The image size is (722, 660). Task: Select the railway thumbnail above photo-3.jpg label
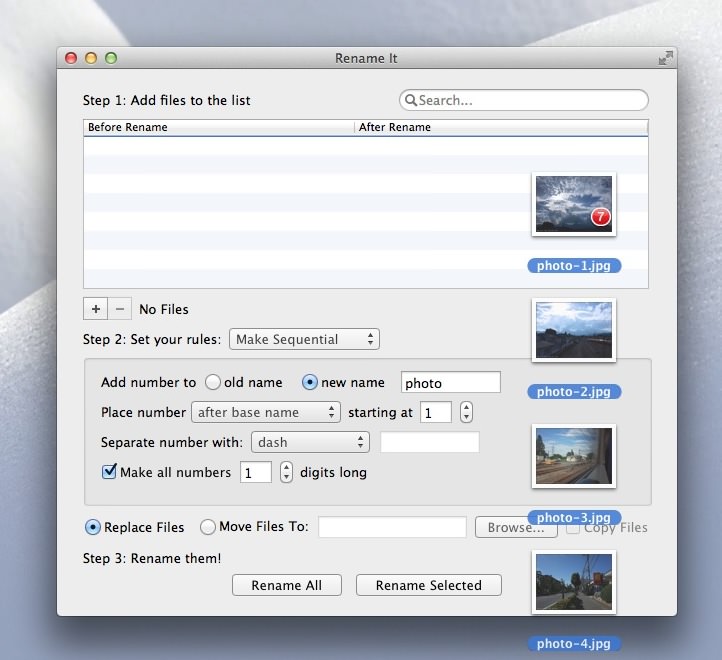coord(574,456)
